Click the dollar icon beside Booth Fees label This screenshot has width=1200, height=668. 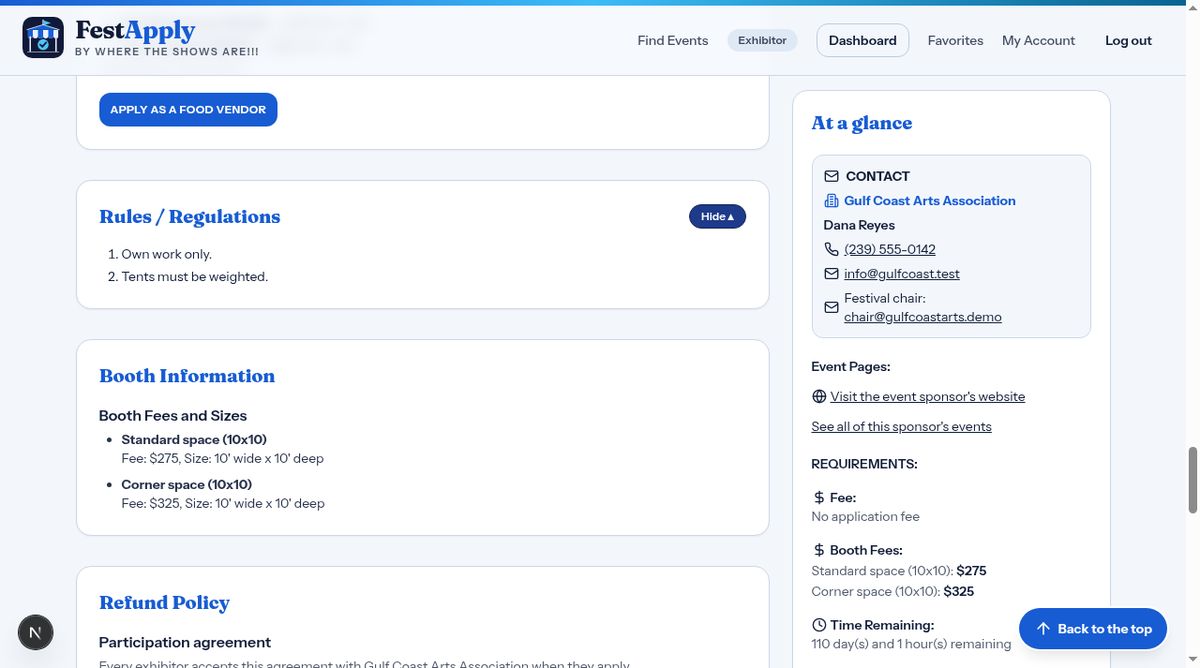click(819, 550)
